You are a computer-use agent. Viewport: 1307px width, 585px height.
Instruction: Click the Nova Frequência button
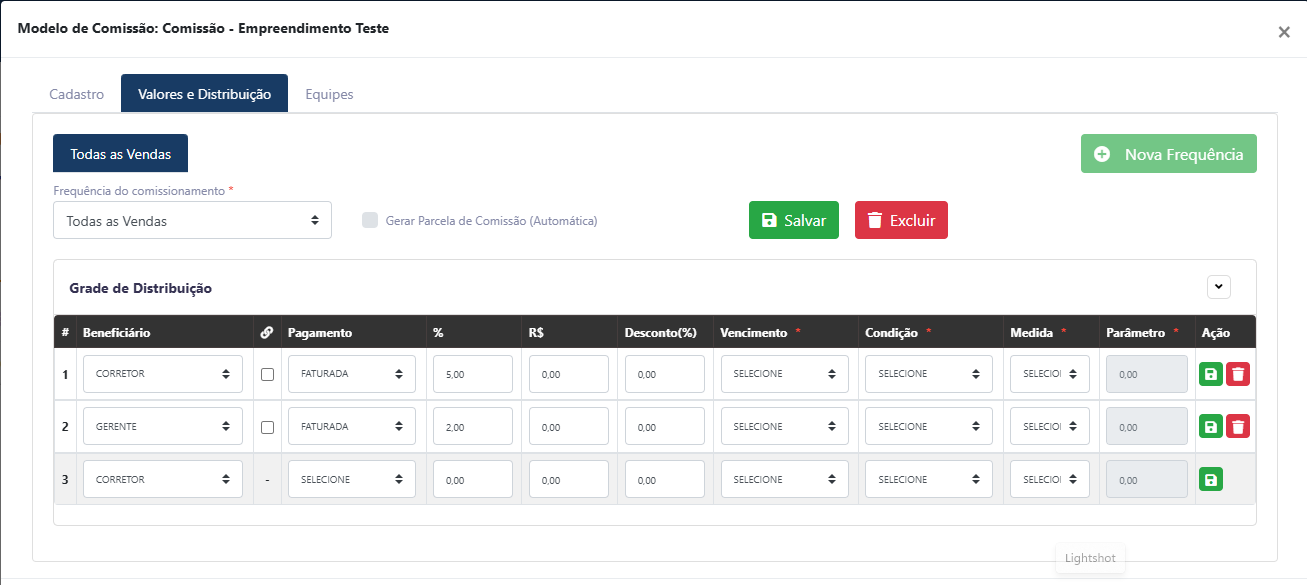click(1169, 154)
